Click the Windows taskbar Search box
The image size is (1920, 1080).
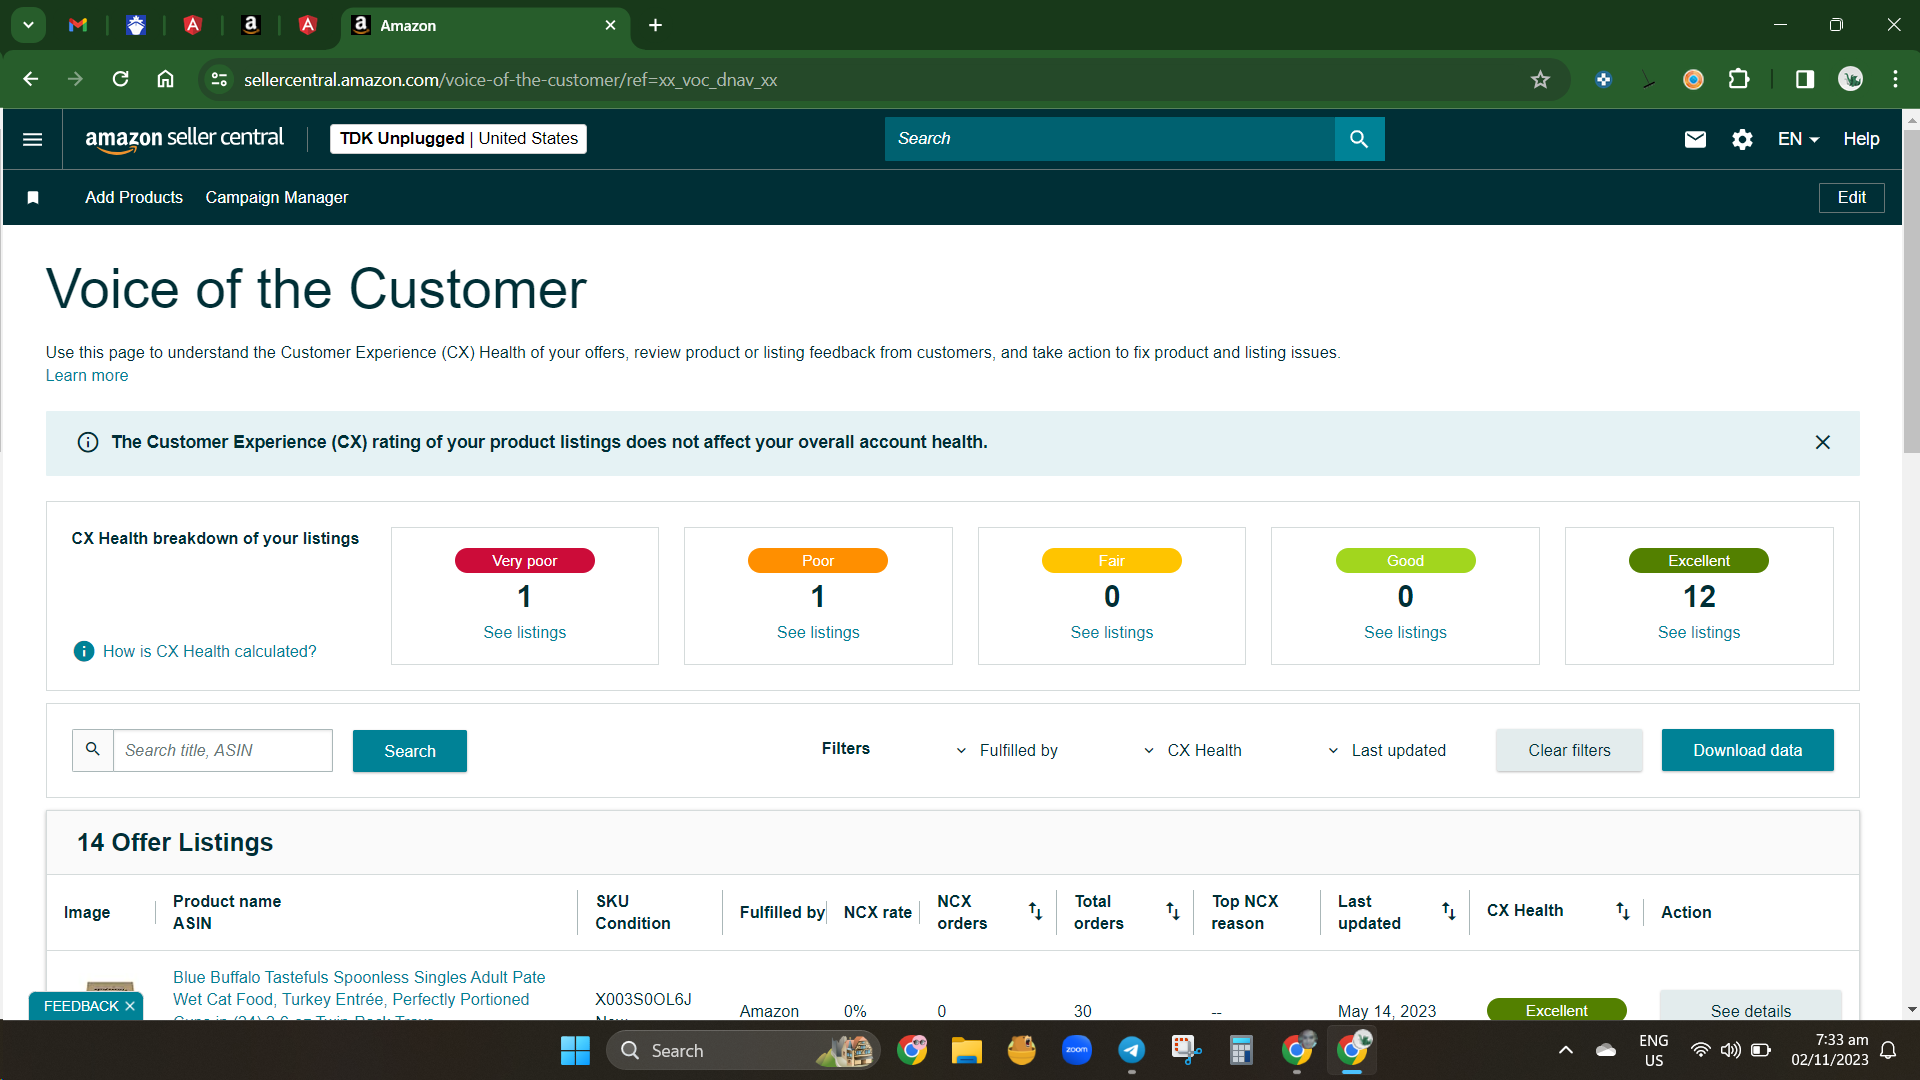point(743,1050)
